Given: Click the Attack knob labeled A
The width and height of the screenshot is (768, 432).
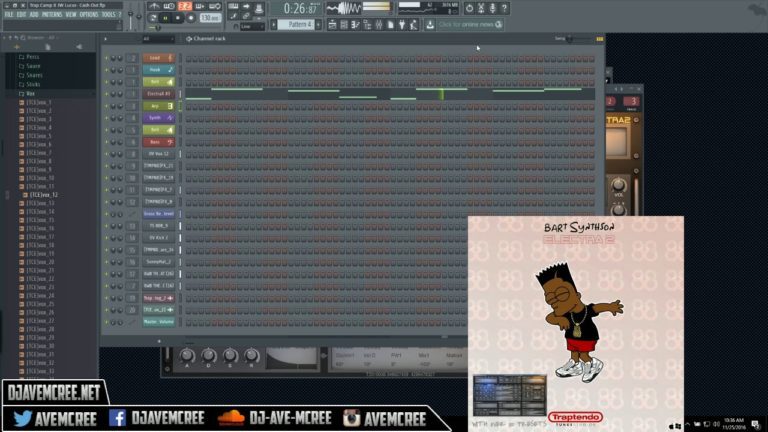Looking at the screenshot, I should (x=187, y=356).
